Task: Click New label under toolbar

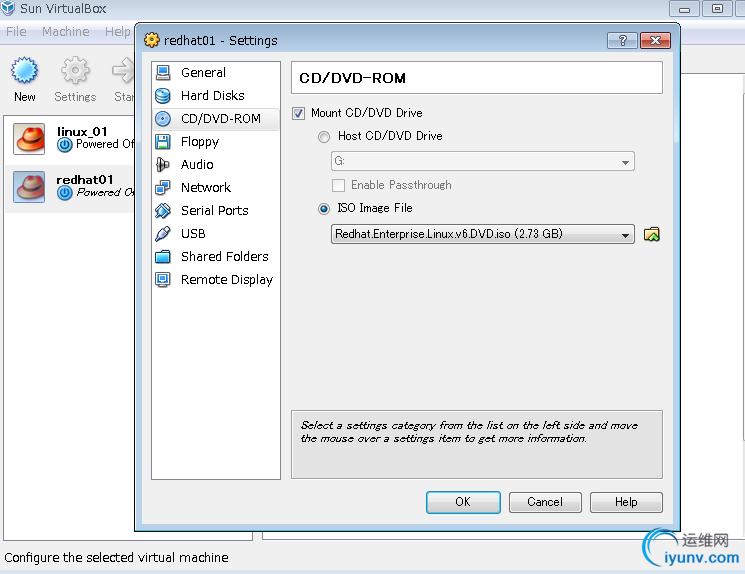Action: (x=24, y=97)
